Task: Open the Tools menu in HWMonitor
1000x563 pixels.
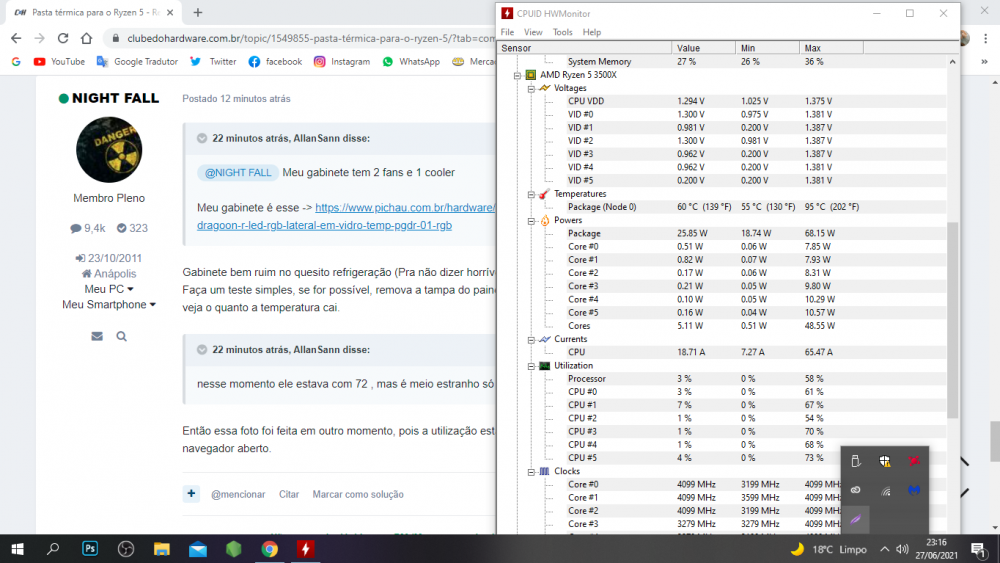Action: 563,32
